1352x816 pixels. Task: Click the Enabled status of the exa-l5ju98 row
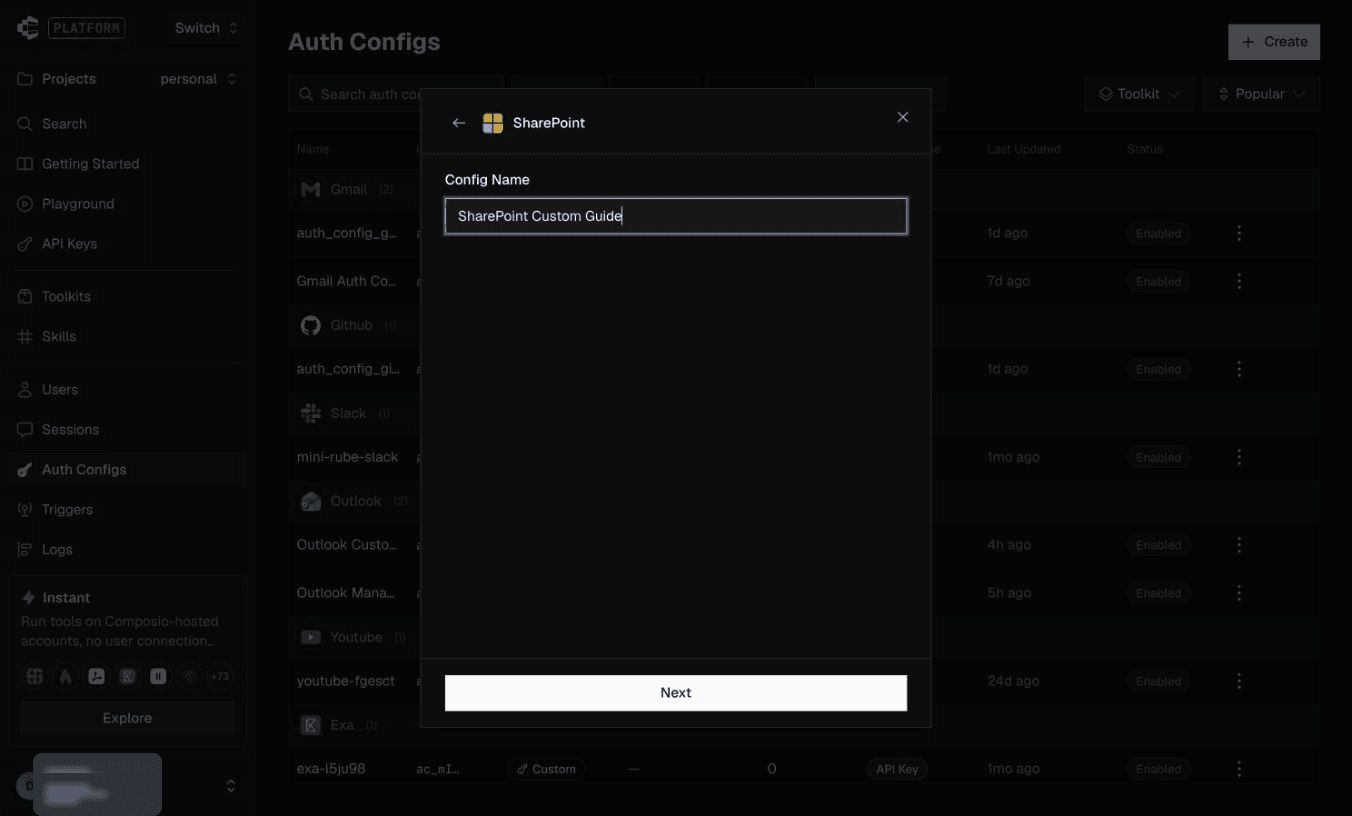coord(1158,769)
